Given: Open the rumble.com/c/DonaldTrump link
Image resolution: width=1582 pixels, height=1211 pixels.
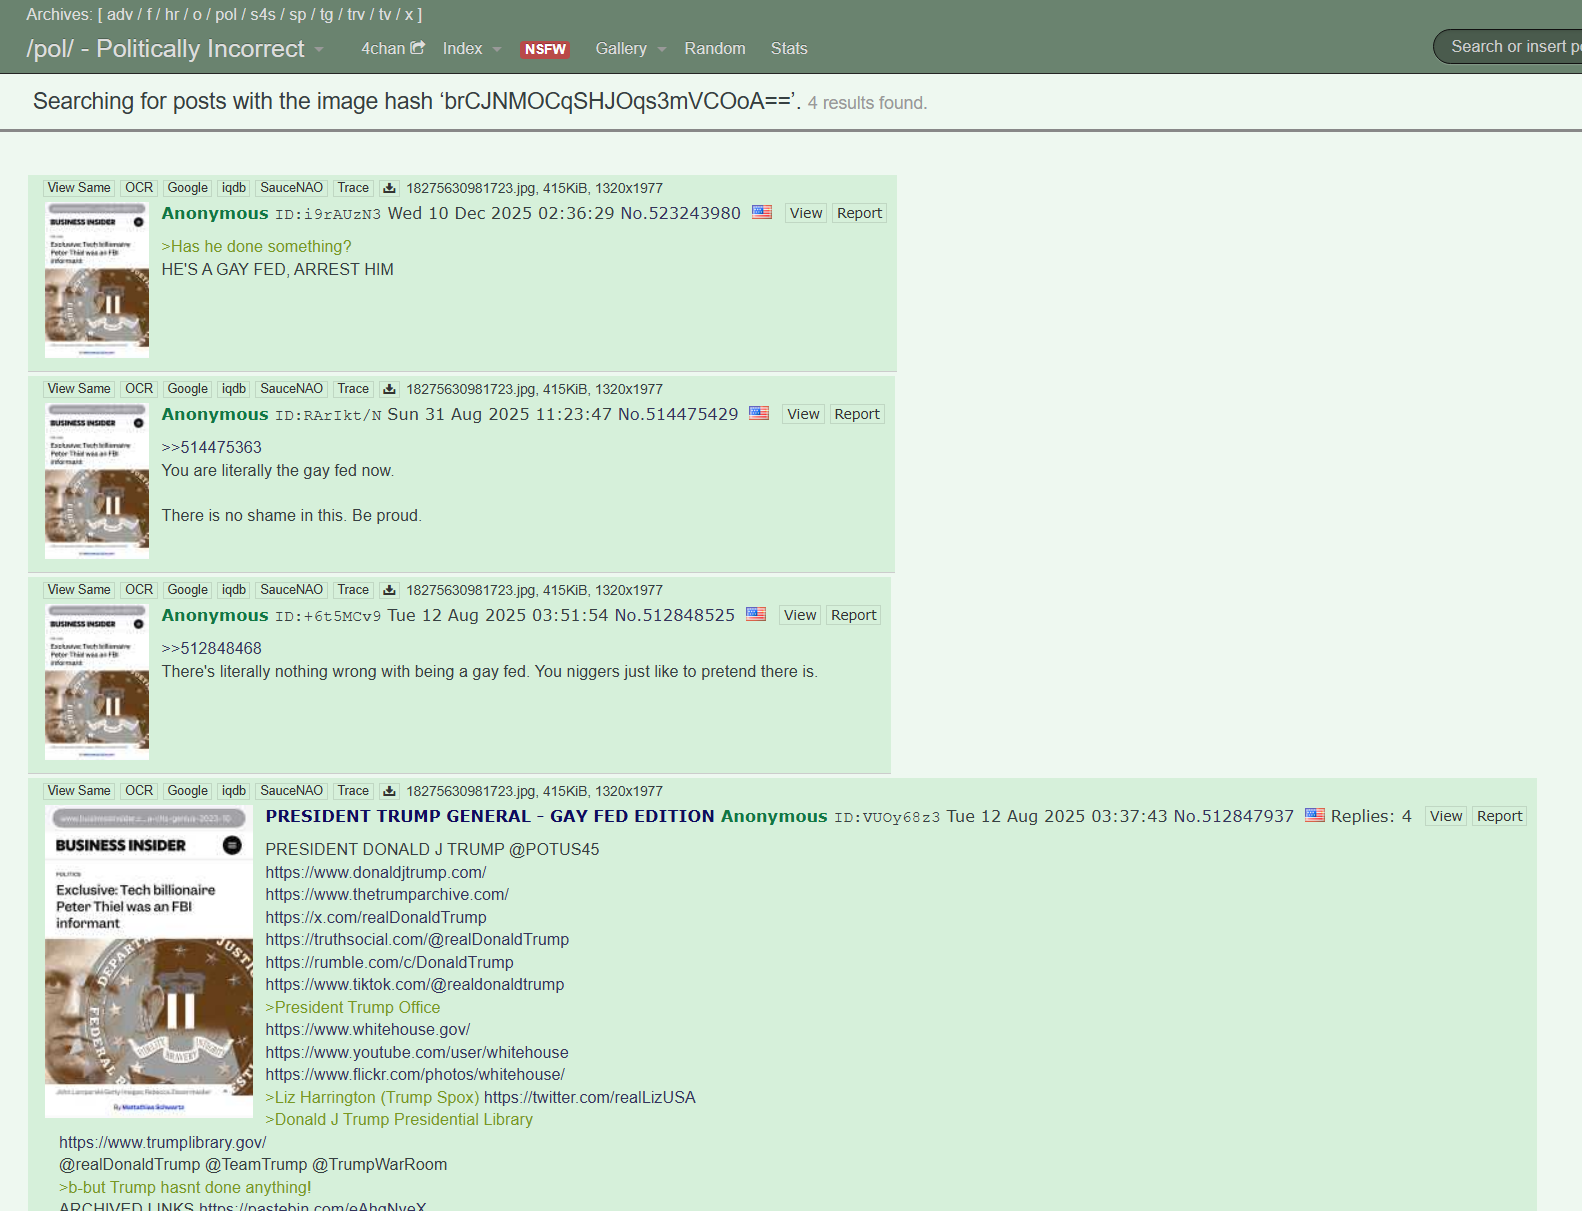Looking at the screenshot, I should [x=390, y=962].
